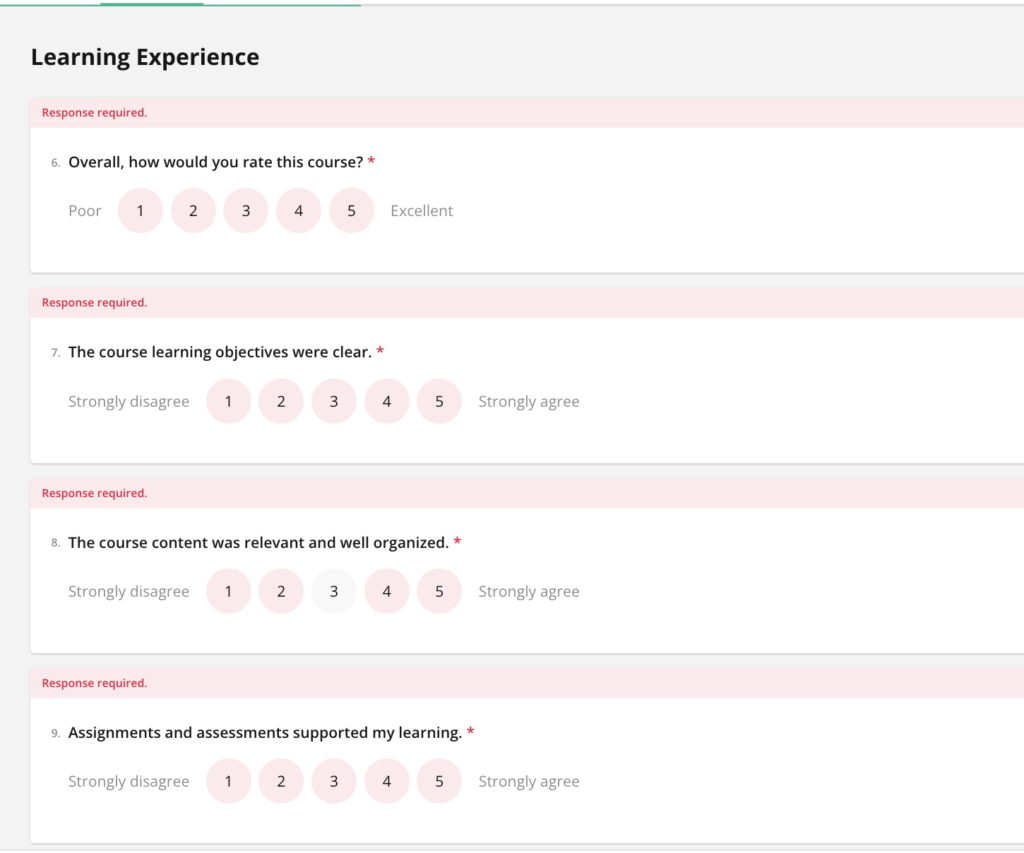Mark 5 for course content well organized

pos(439,591)
